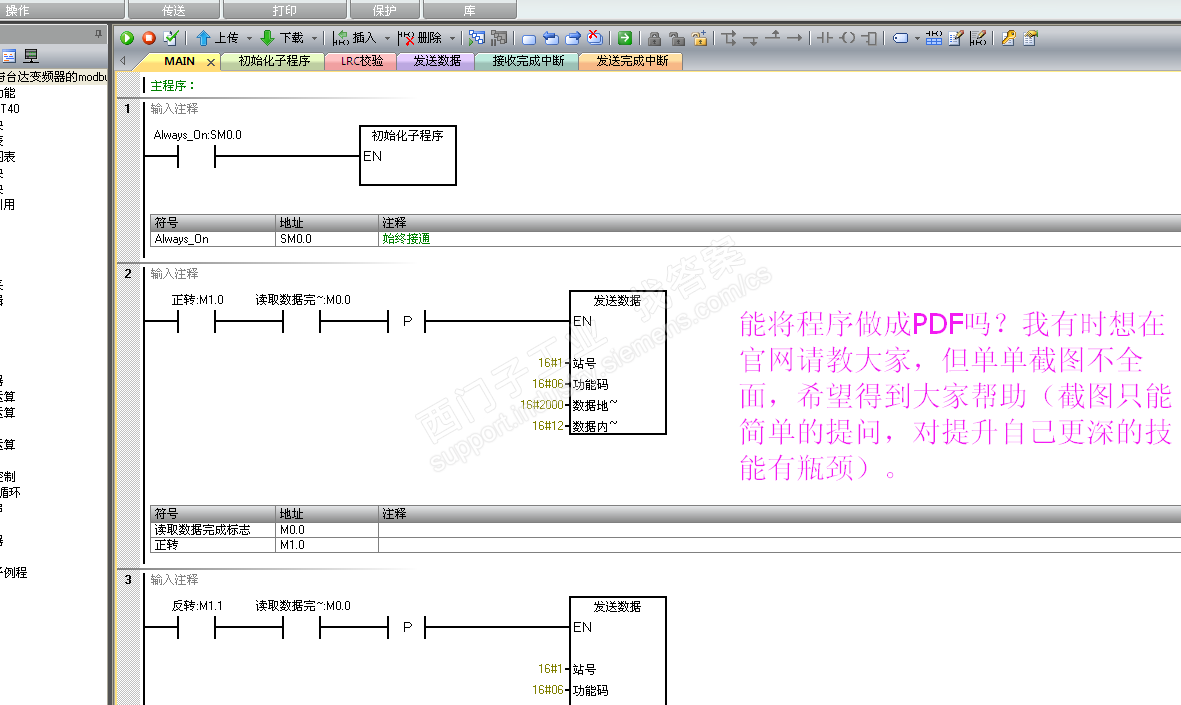Click the POU properties hand icon
Image resolution: width=1181 pixels, height=705 pixels.
point(1030,38)
